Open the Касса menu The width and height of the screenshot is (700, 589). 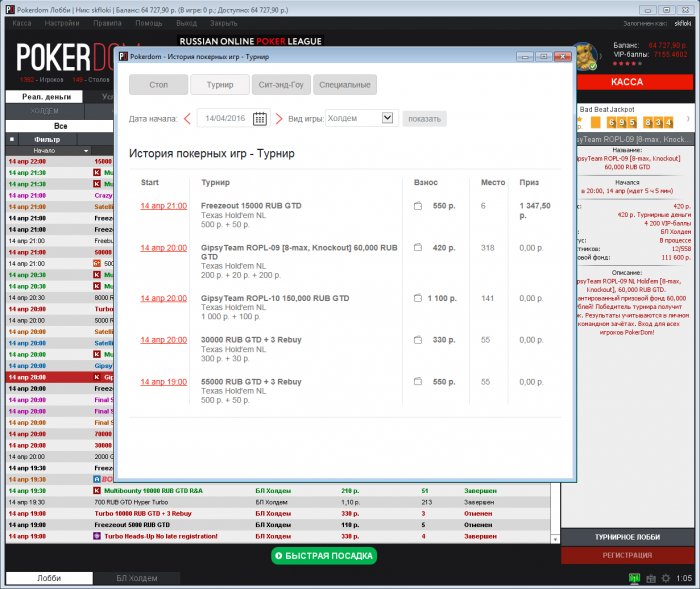(22, 23)
